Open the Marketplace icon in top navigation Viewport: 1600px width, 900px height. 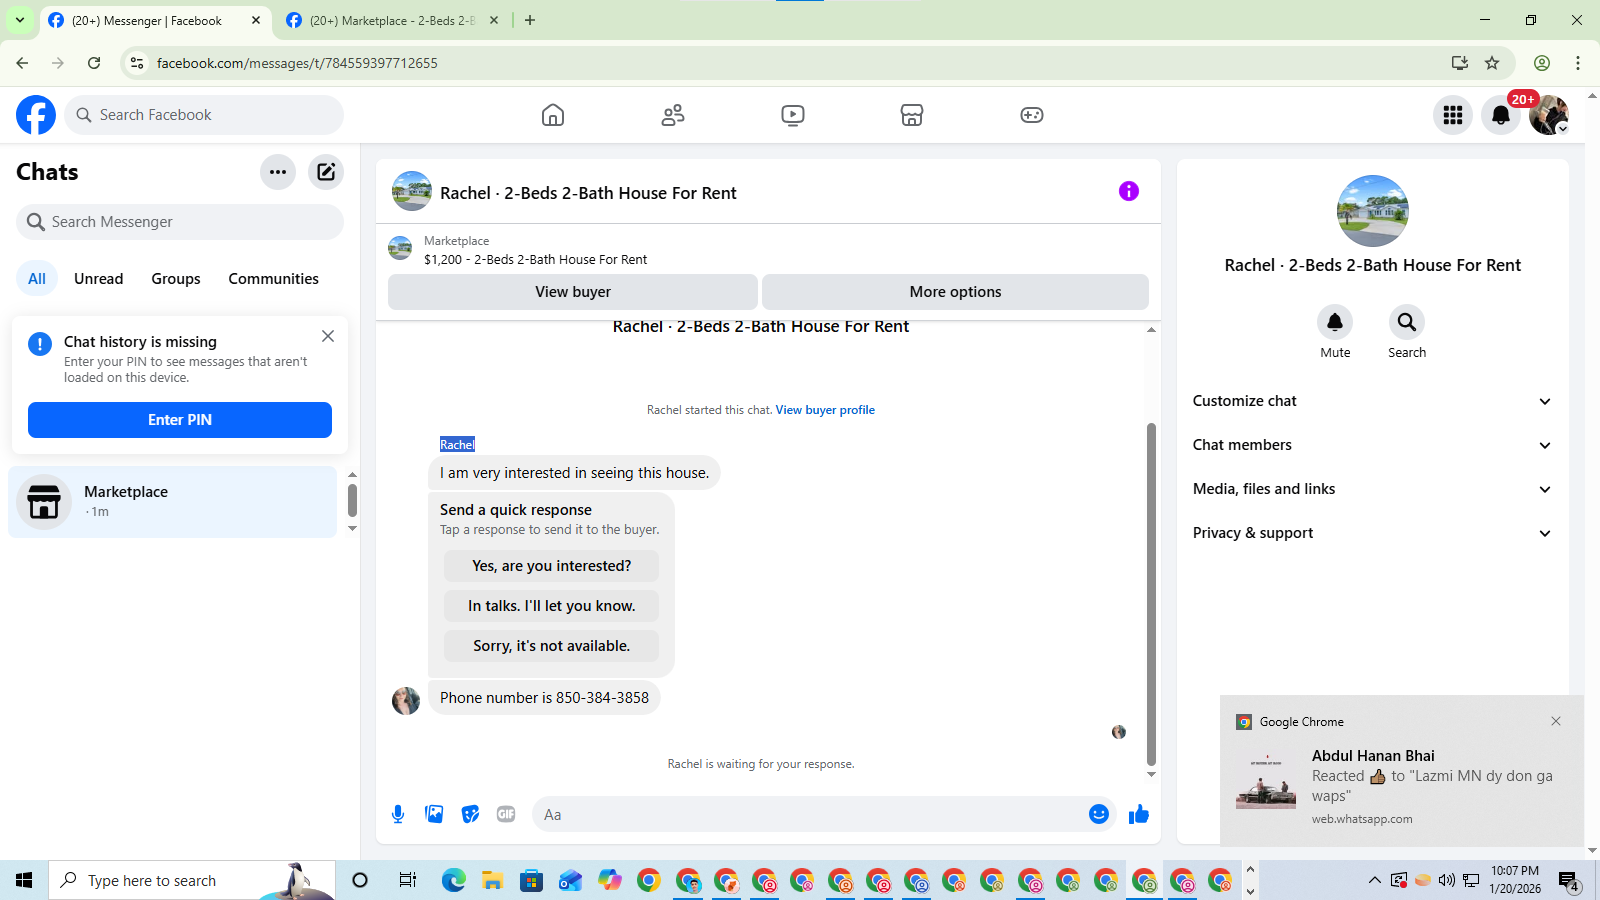(x=912, y=115)
